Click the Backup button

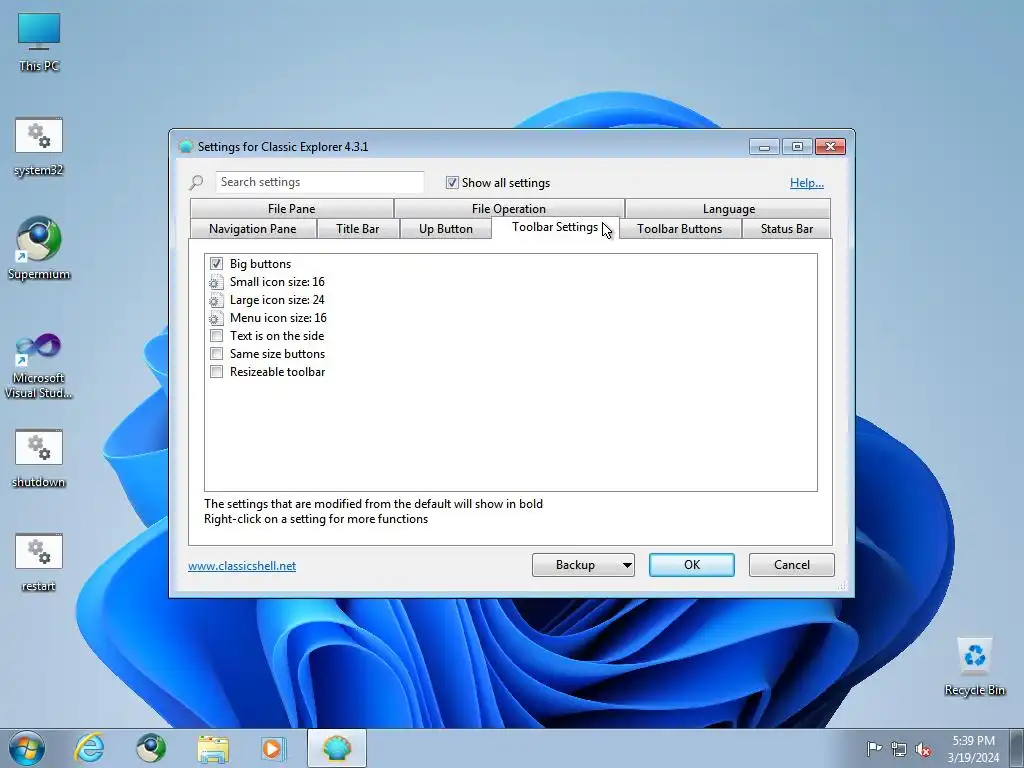(x=575, y=565)
